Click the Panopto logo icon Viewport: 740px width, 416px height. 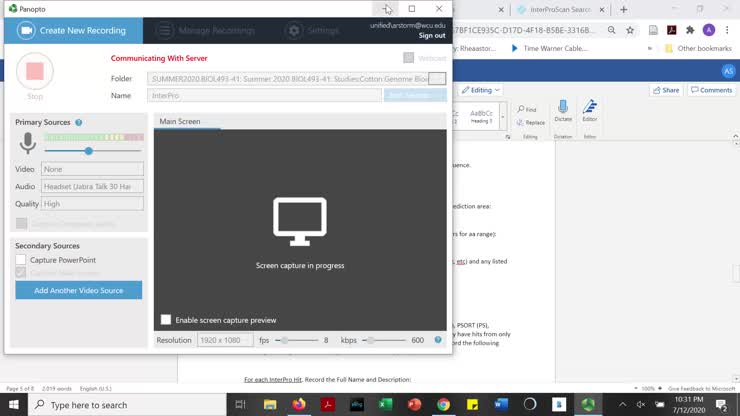click(13, 8)
